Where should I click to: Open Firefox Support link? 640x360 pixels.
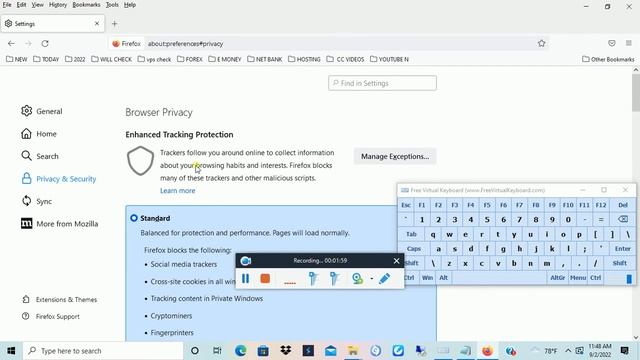[x=51, y=316]
